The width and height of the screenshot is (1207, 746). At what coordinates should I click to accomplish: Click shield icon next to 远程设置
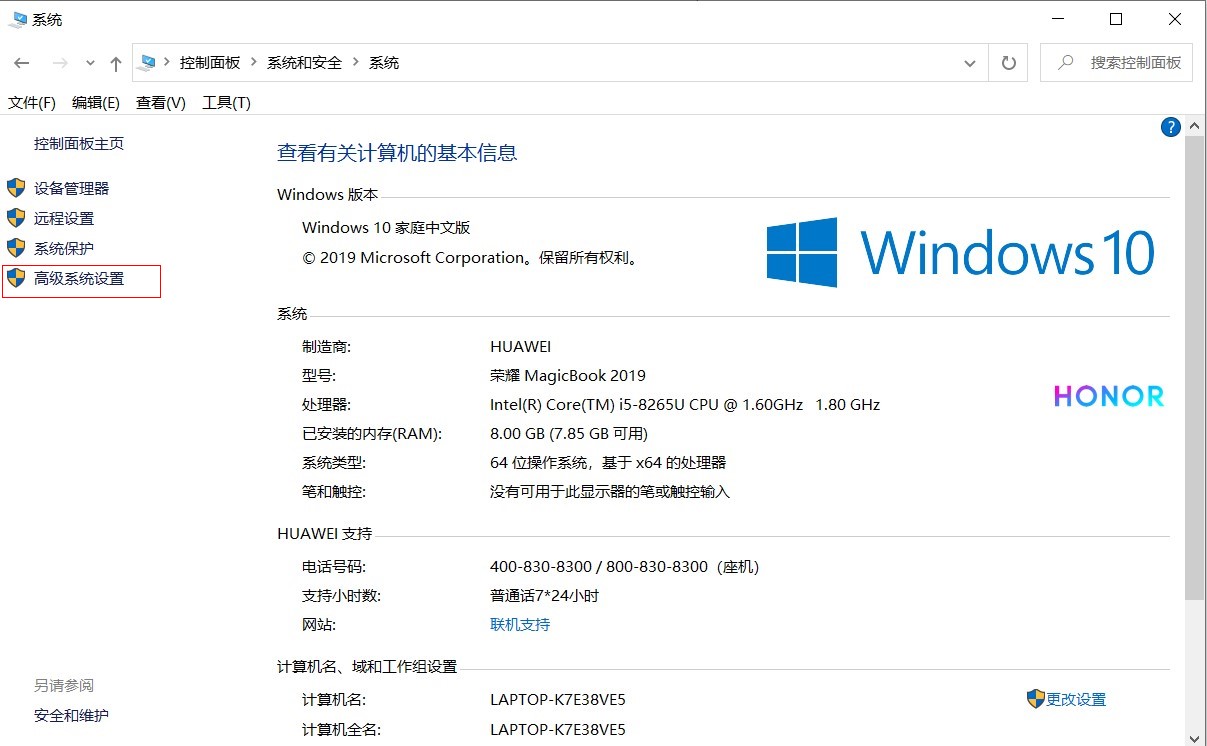(16, 218)
